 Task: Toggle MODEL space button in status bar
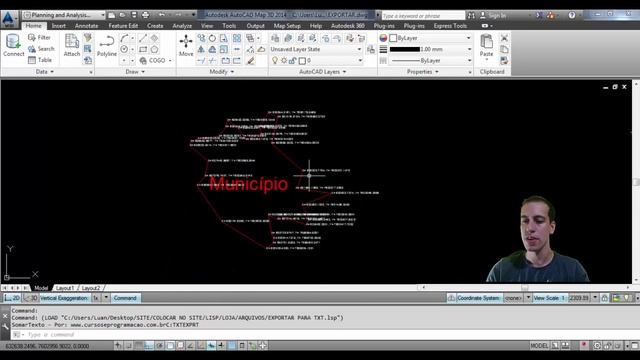coord(539,346)
